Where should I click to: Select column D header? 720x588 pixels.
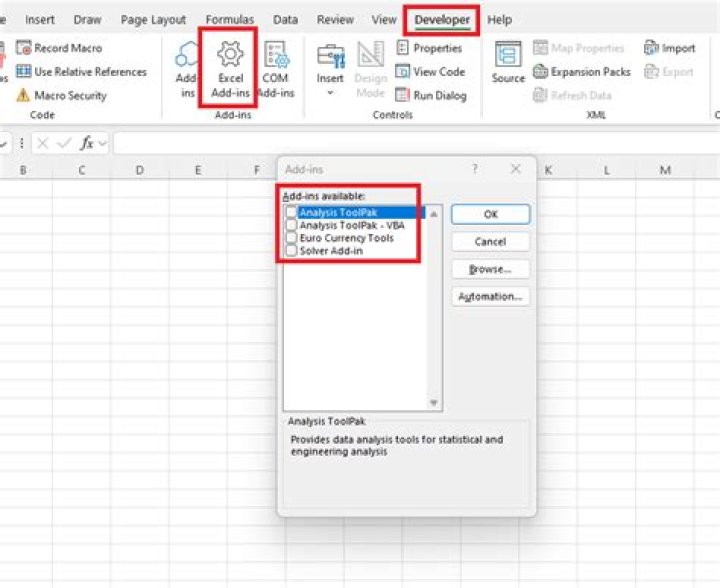coord(140,170)
